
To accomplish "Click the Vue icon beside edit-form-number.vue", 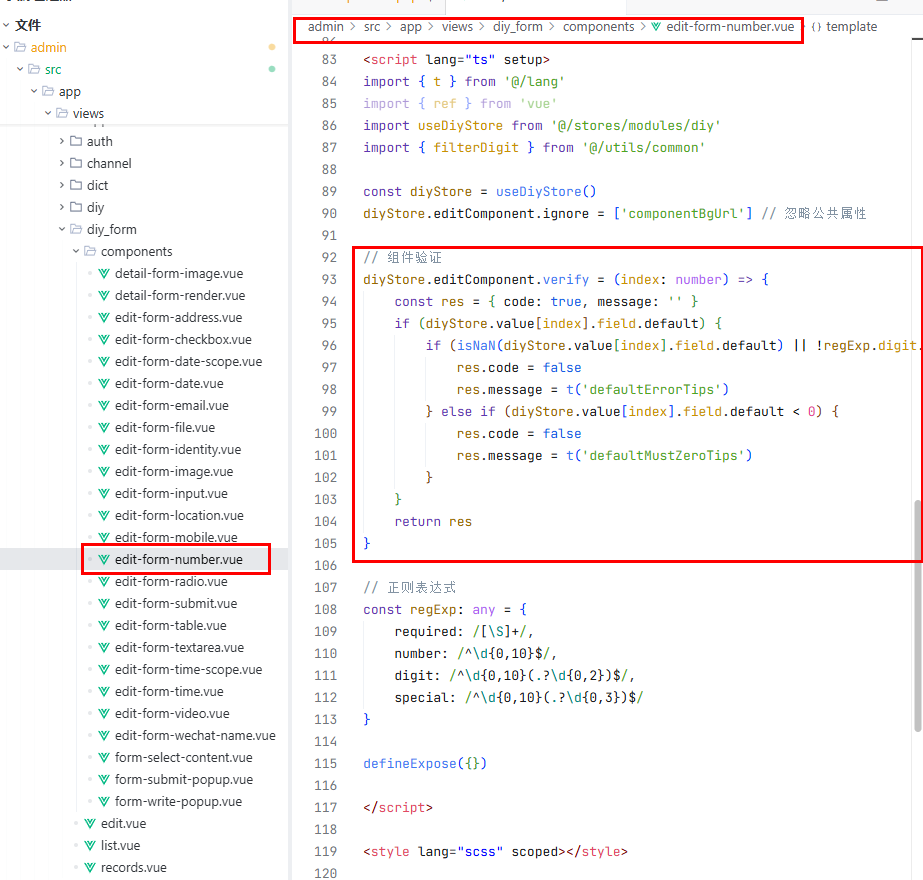I will pyautogui.click(x=104, y=560).
